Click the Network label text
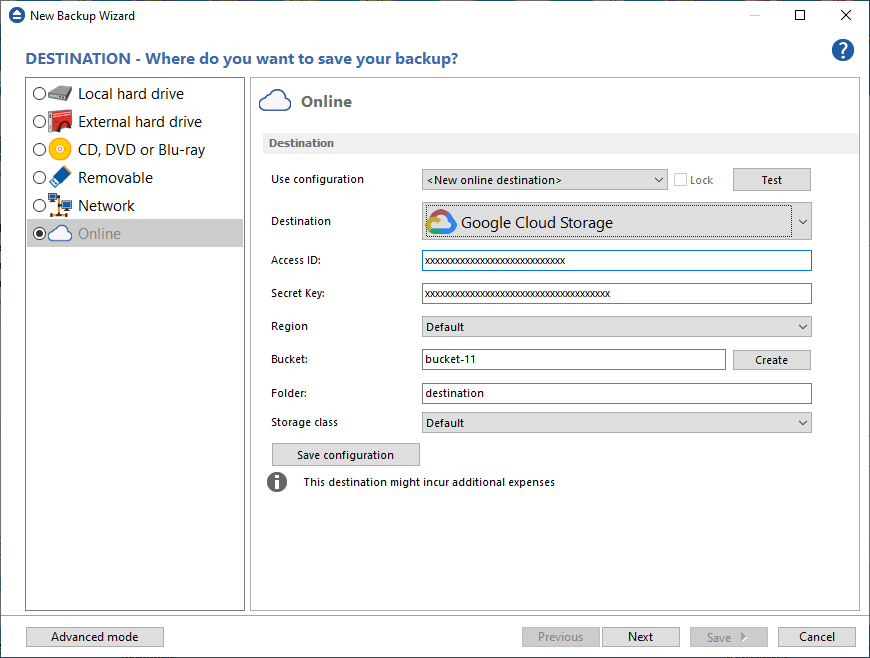Screen dimensions: 870x658 point(106,205)
